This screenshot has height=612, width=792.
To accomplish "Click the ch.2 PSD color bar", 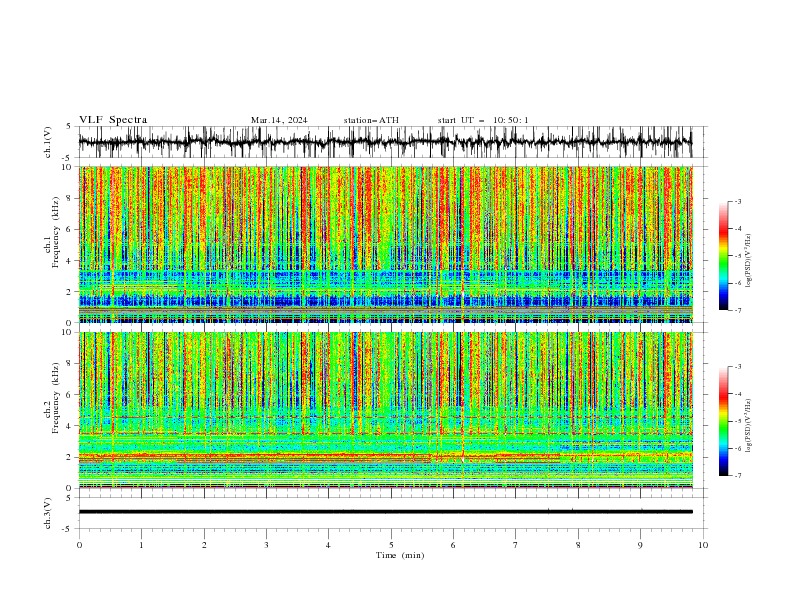I will click(723, 421).
